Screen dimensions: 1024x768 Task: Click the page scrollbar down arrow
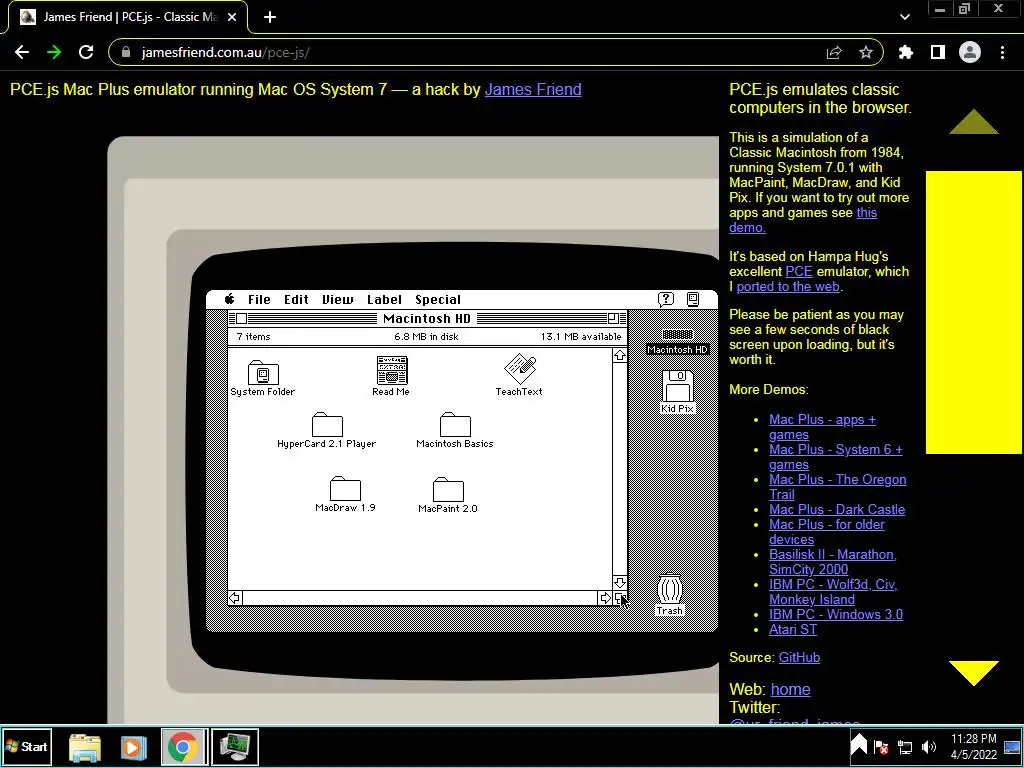click(x=974, y=673)
